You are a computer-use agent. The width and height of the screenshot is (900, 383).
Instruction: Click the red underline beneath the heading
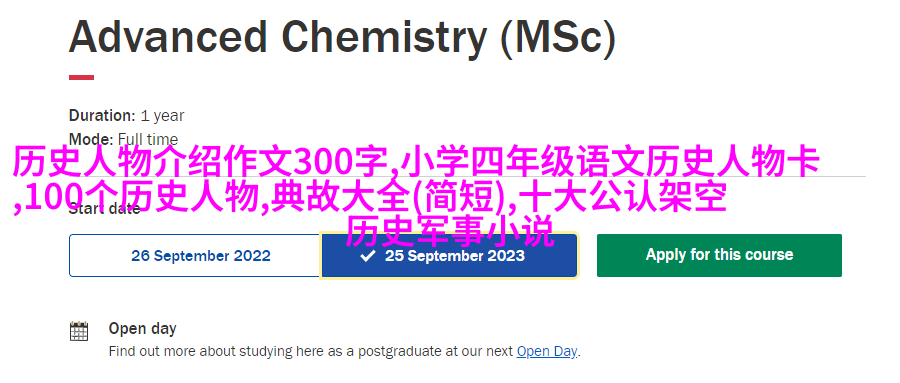(82, 78)
